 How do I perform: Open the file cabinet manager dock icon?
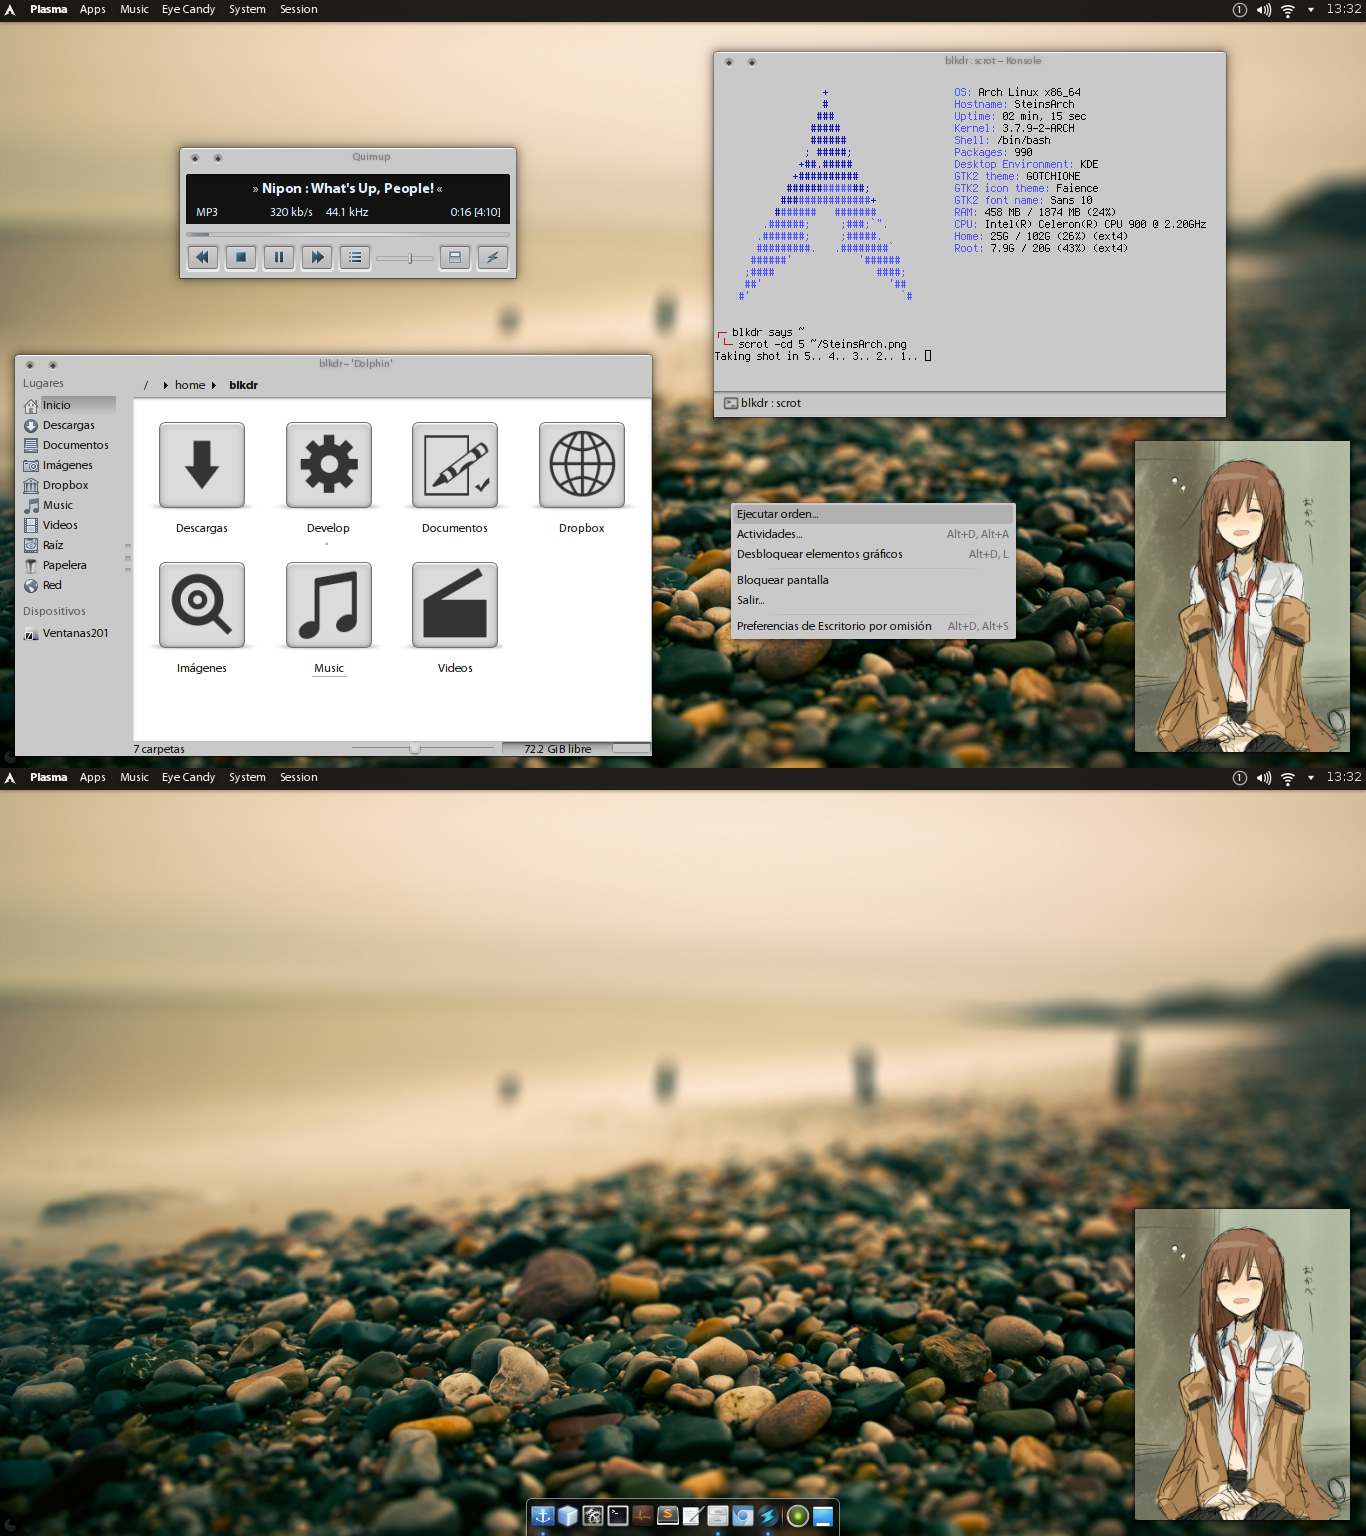pos(718,1516)
